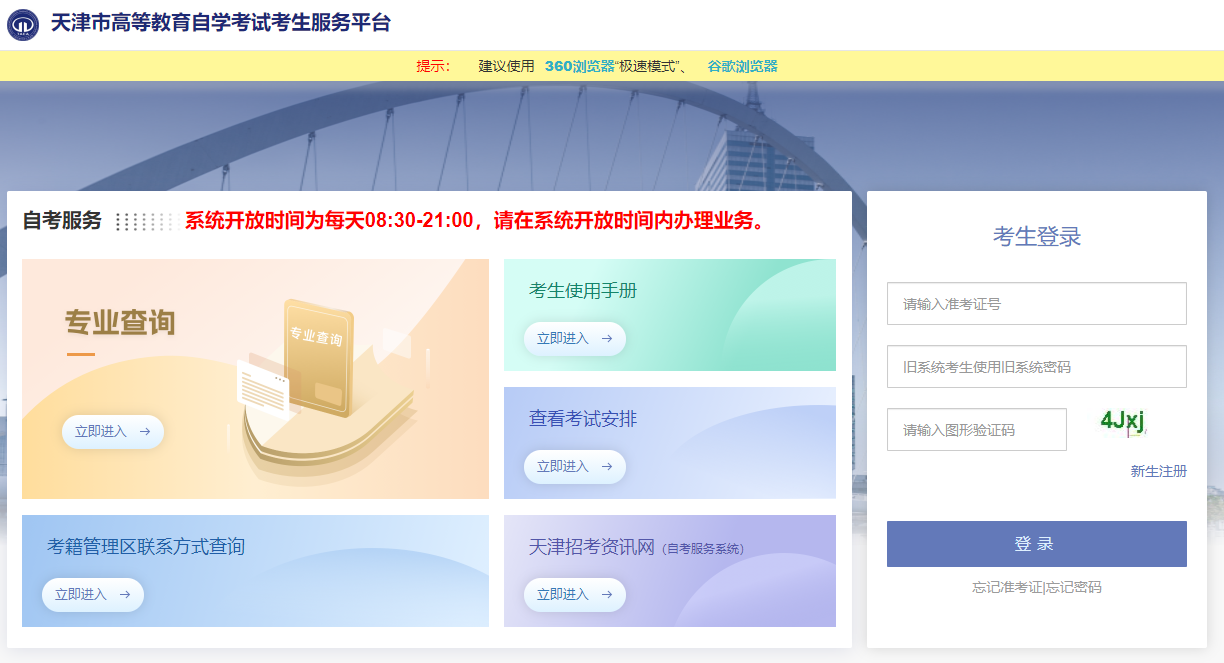
Task: Click the platform logo icon
Action: tap(22, 22)
